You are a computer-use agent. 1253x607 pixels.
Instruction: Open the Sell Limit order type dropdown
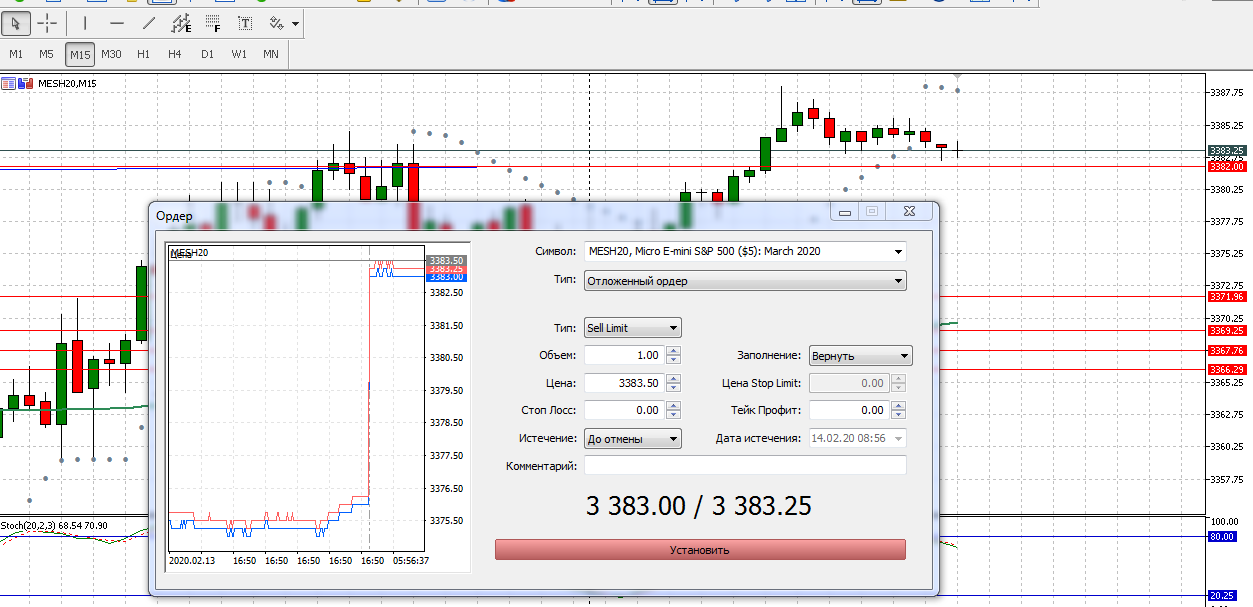click(632, 327)
